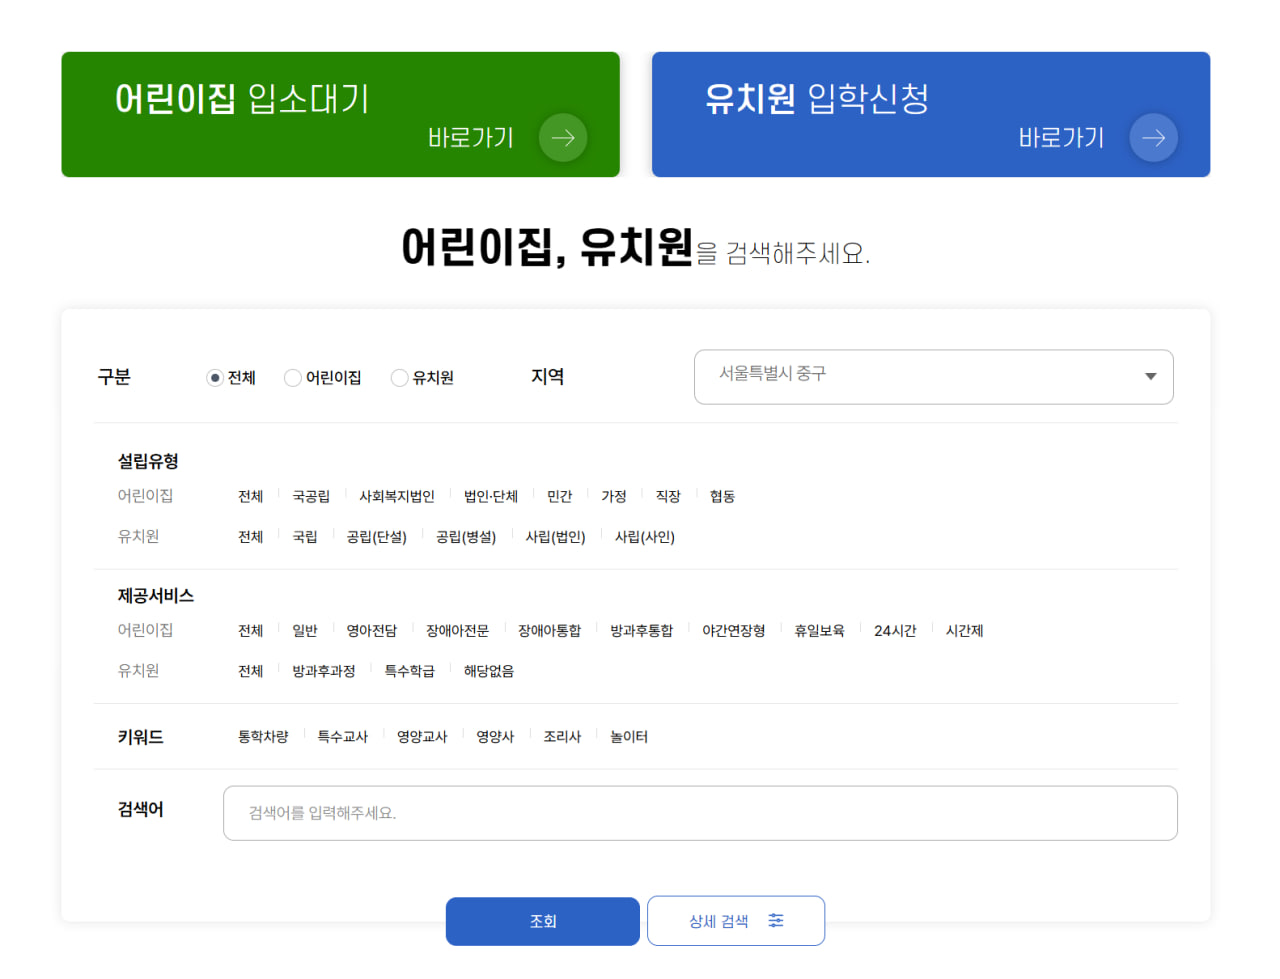1280x979 pixels.
Task: Select 국공립 under childcare establishment type
Action: pos(311,495)
